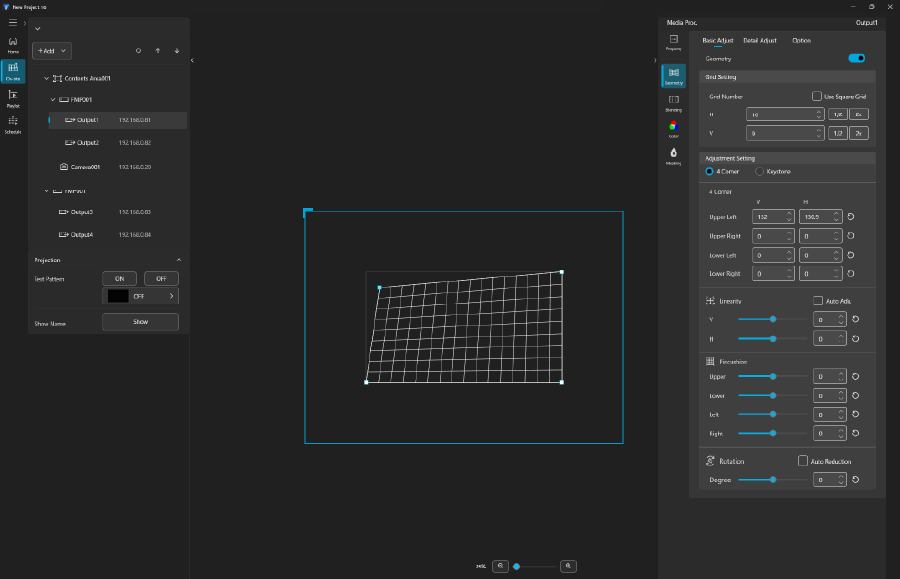Open the Property panel icon
Screen dimensions: 900x579
673,41
